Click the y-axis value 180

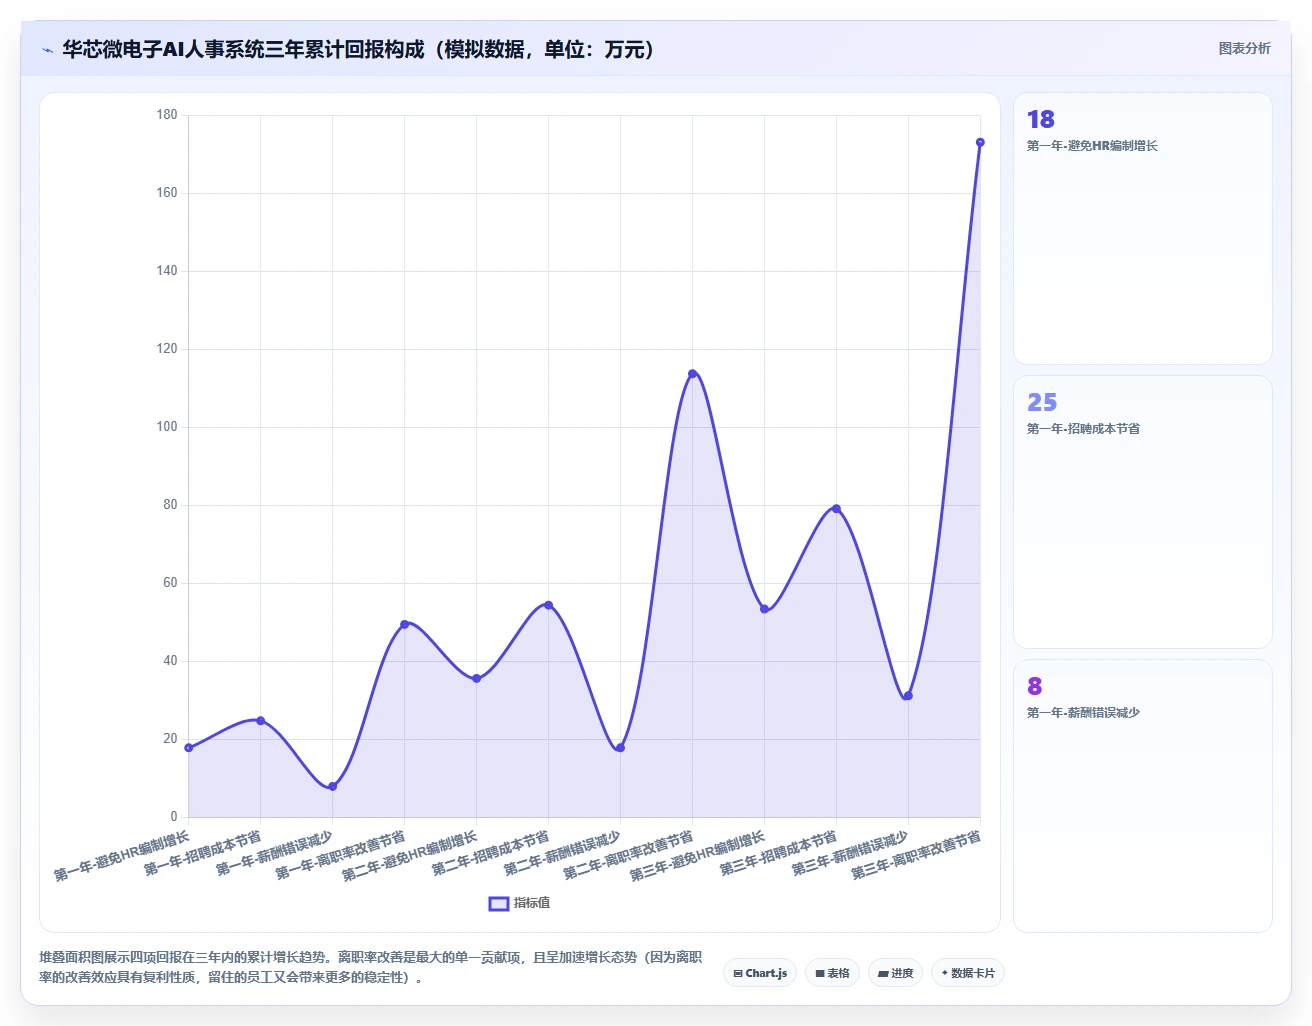166,115
